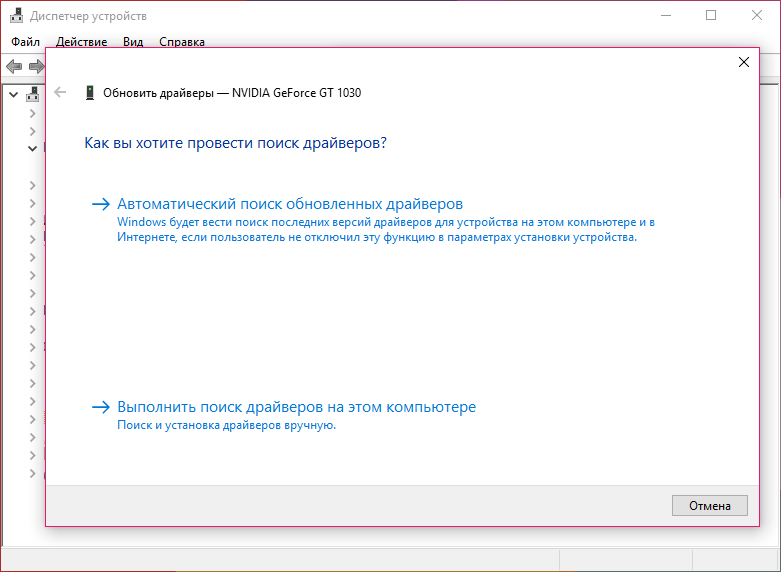Close the driver update dialog with X
781x572 pixels.
[744, 62]
